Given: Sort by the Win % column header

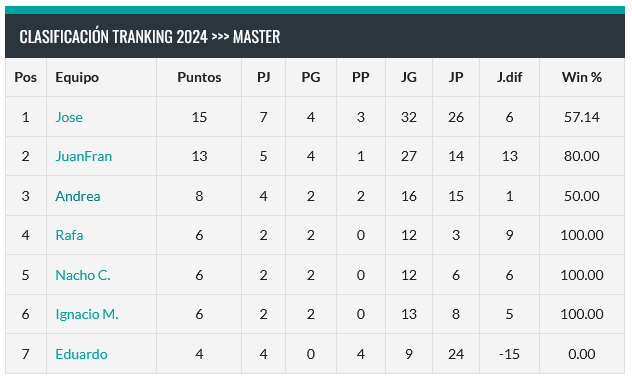Looking at the screenshot, I should coord(582,77).
